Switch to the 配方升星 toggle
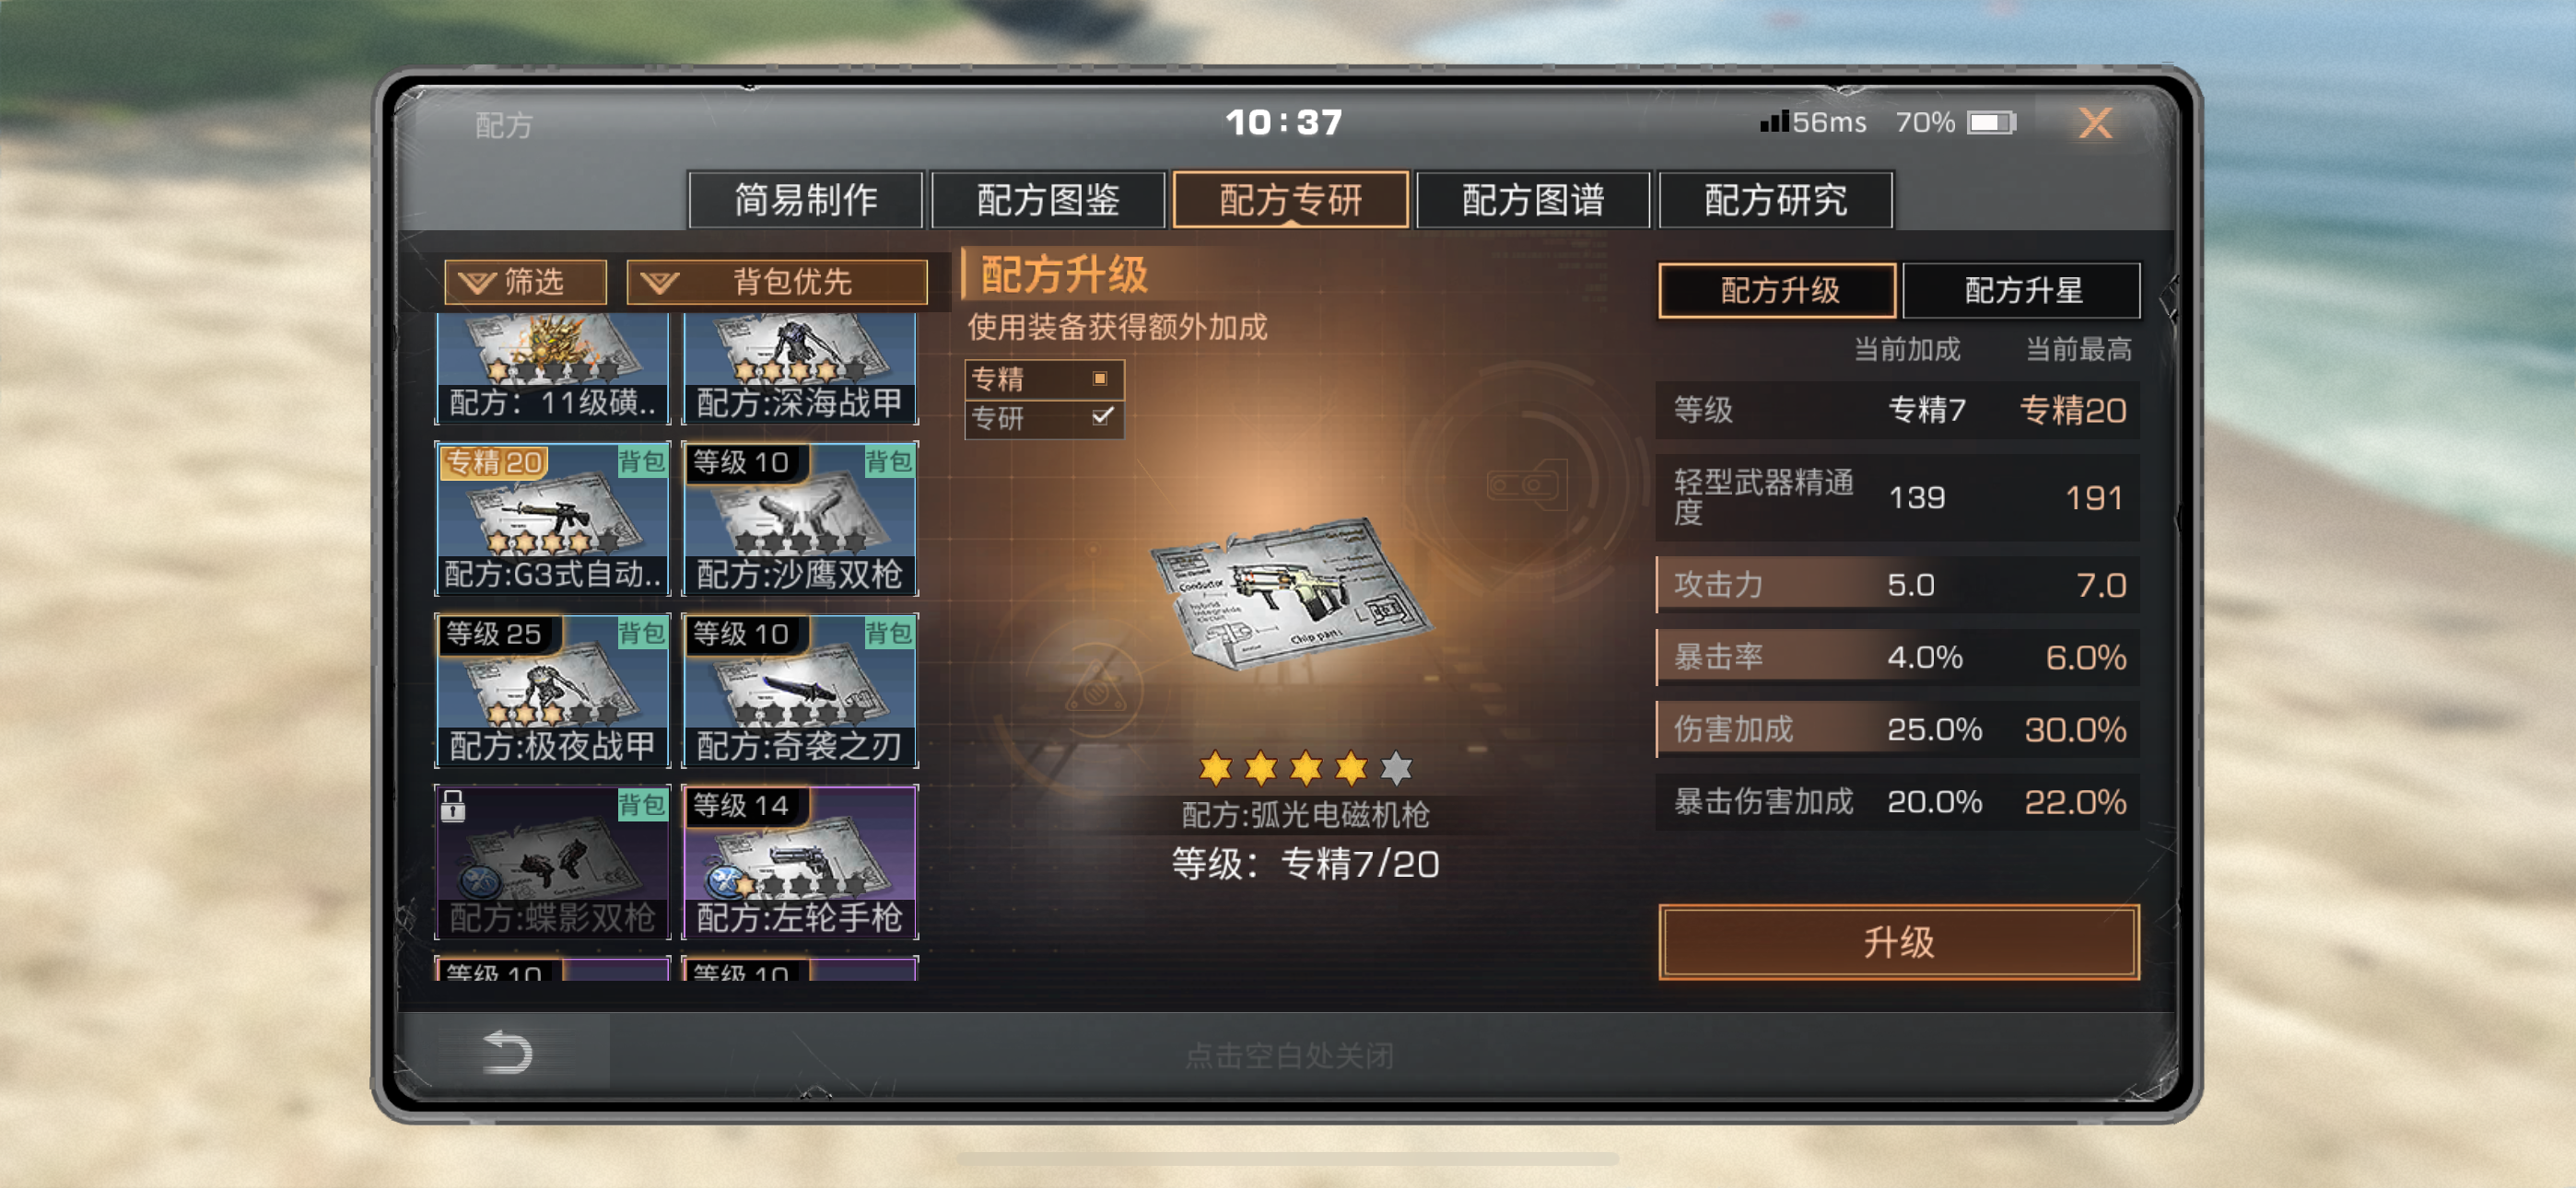This screenshot has height=1188, width=2576. (x=2021, y=291)
